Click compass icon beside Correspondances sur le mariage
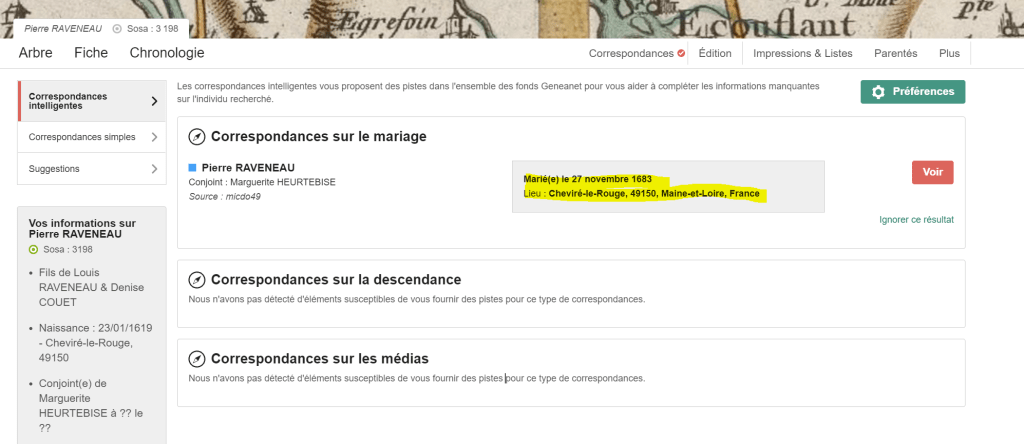The height and width of the screenshot is (444, 1024). (197, 137)
